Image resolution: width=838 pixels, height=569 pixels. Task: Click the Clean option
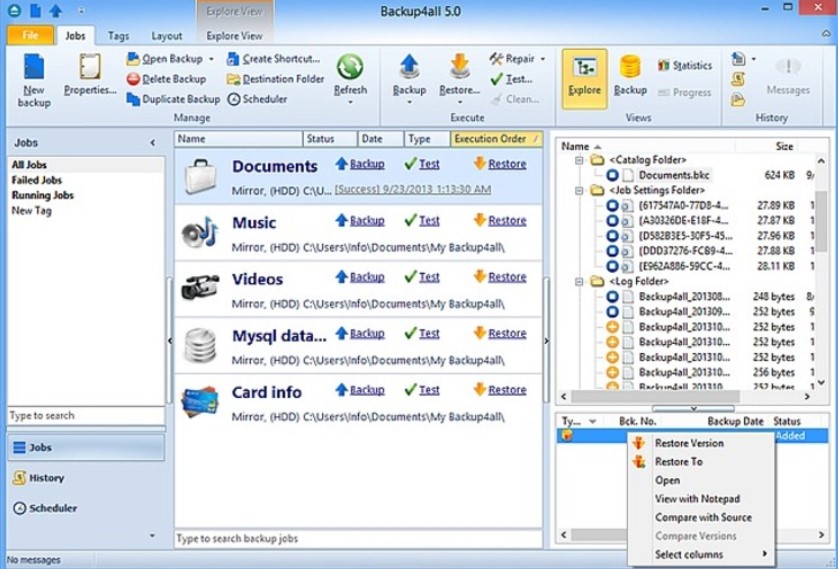pos(515,99)
